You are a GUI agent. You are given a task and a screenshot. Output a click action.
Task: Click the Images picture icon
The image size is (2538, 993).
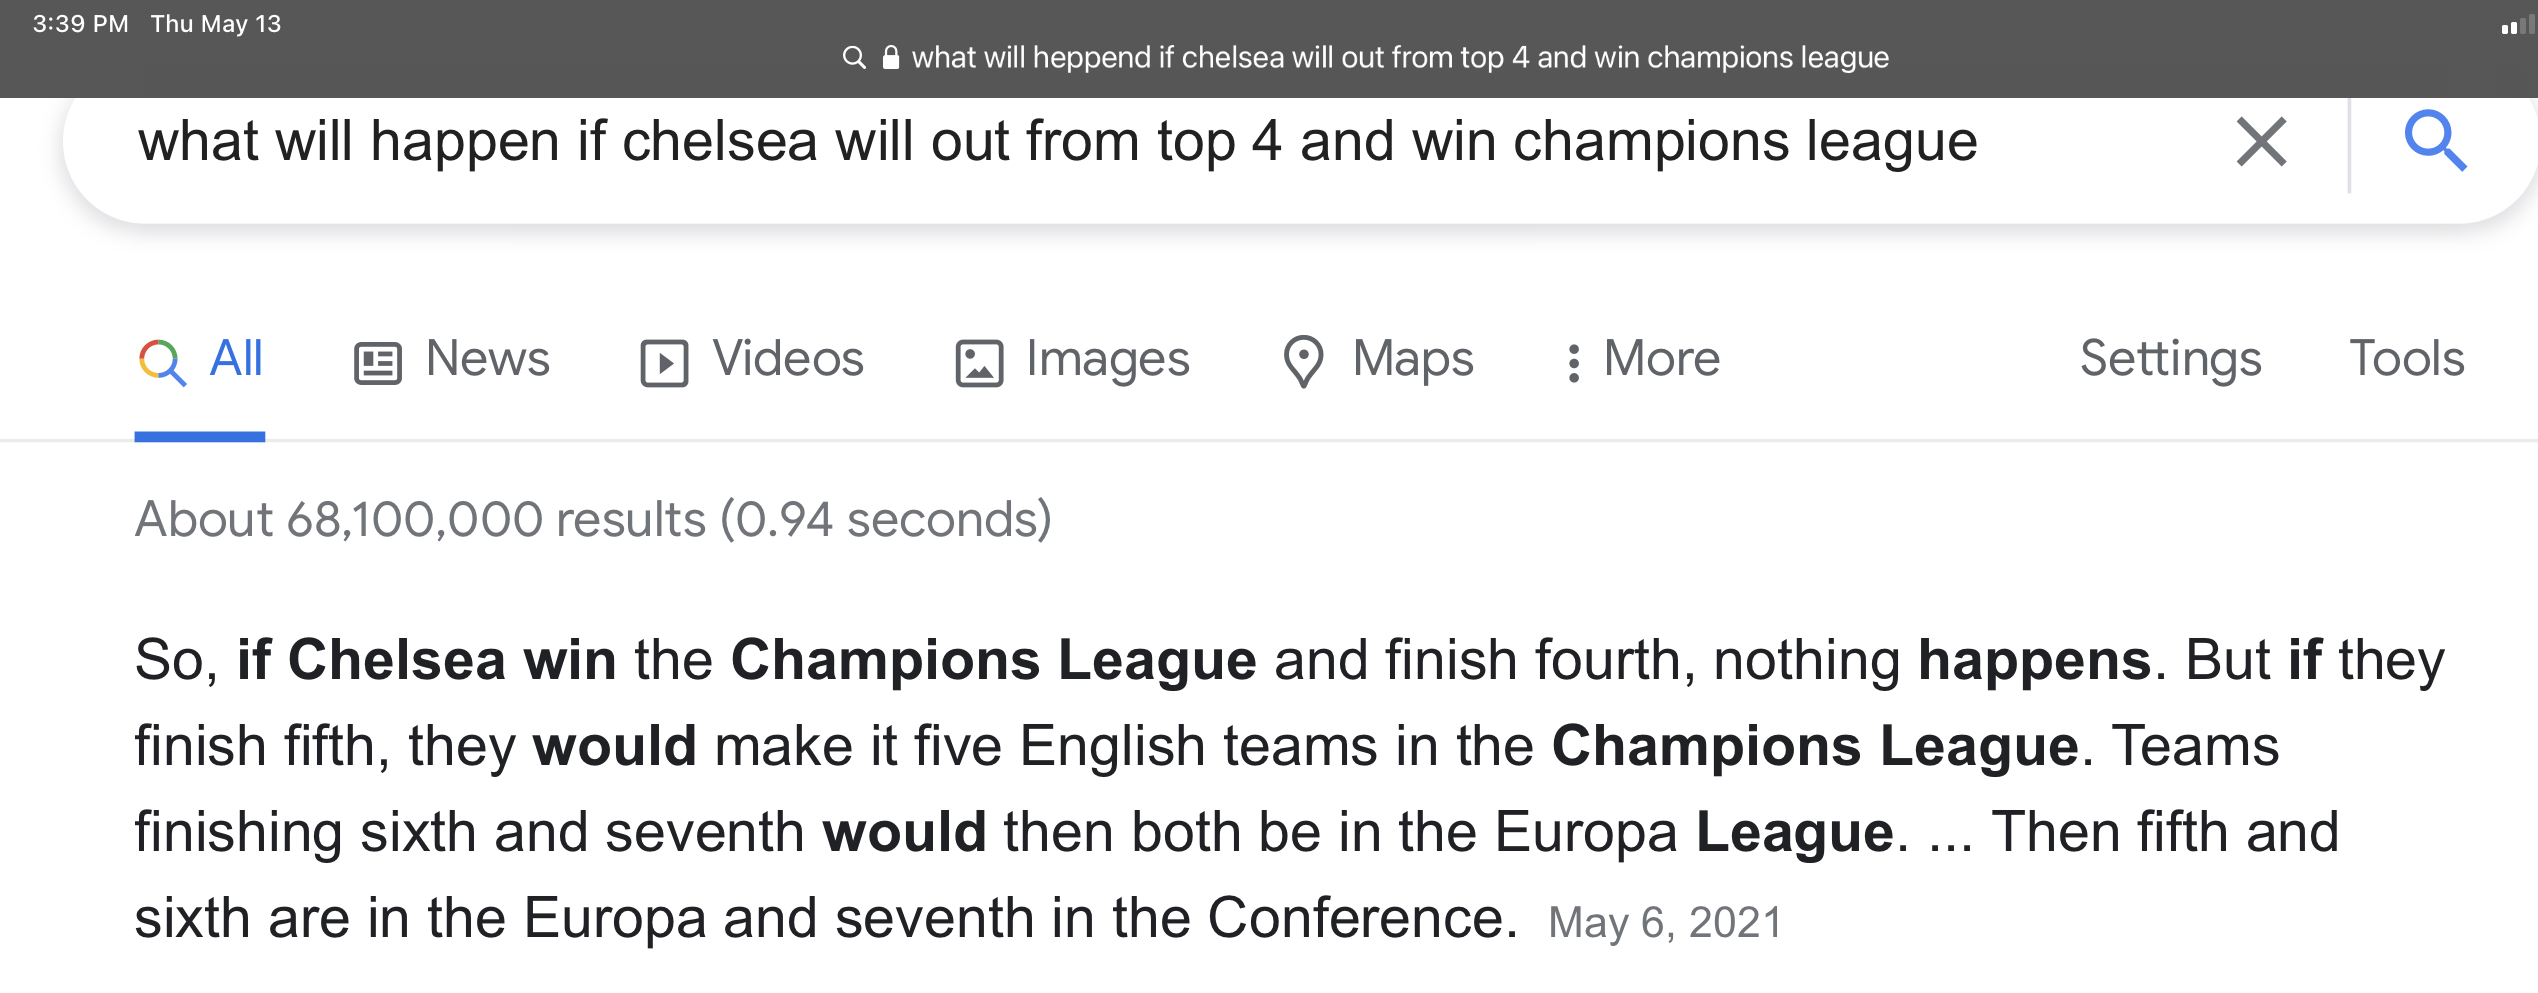979,363
